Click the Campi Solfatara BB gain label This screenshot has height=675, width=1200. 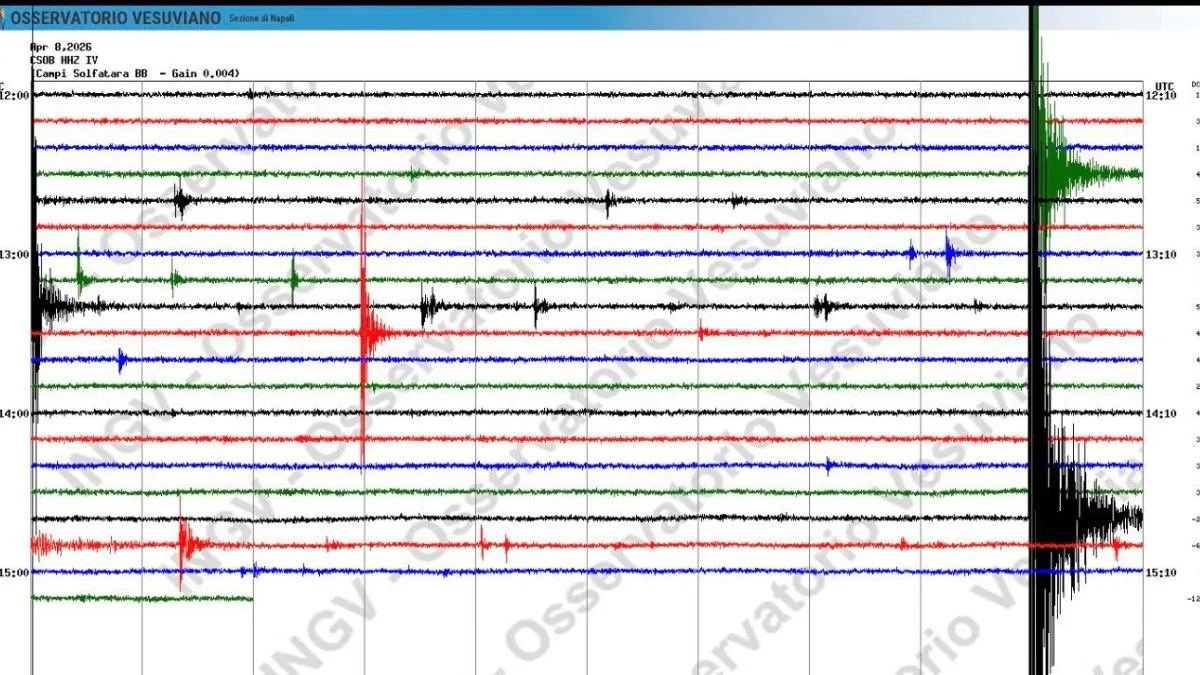tap(134, 73)
